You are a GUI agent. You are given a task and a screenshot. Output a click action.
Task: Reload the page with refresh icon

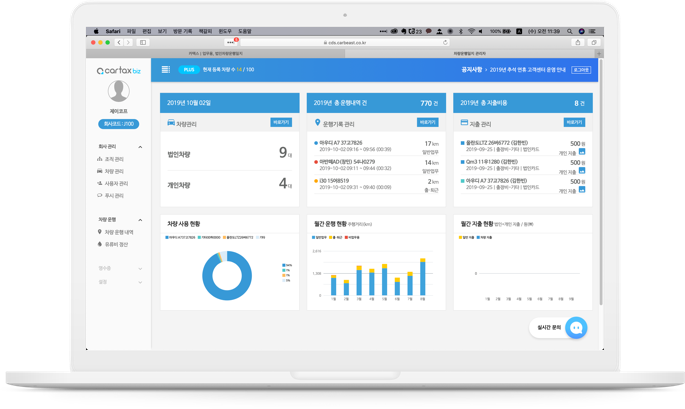pos(445,42)
